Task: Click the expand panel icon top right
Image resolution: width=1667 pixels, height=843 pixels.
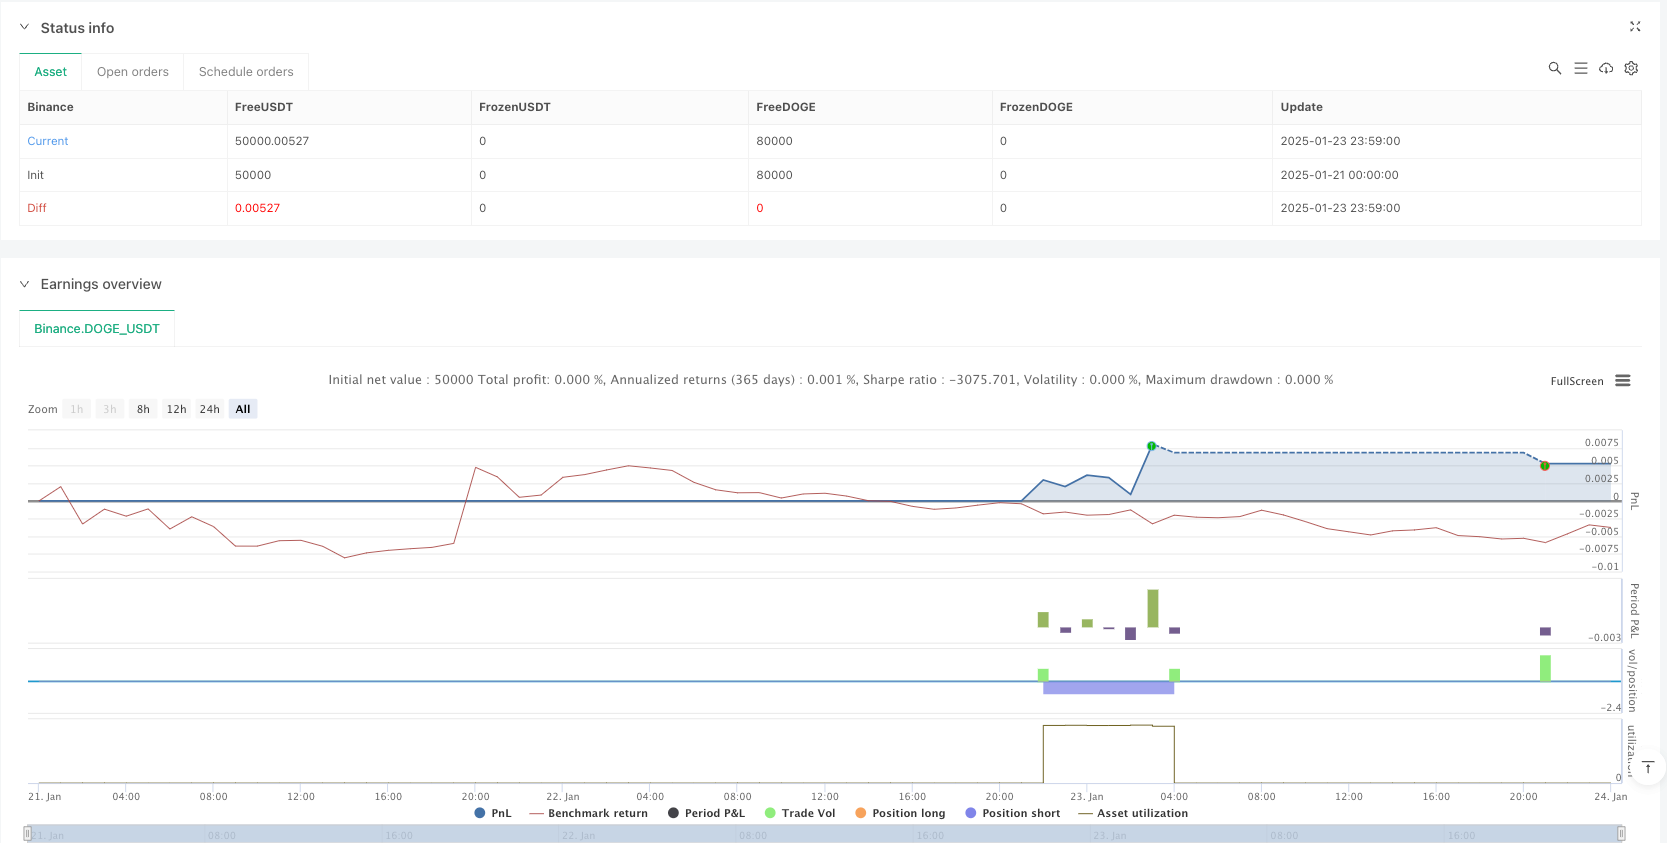Action: coord(1635,27)
